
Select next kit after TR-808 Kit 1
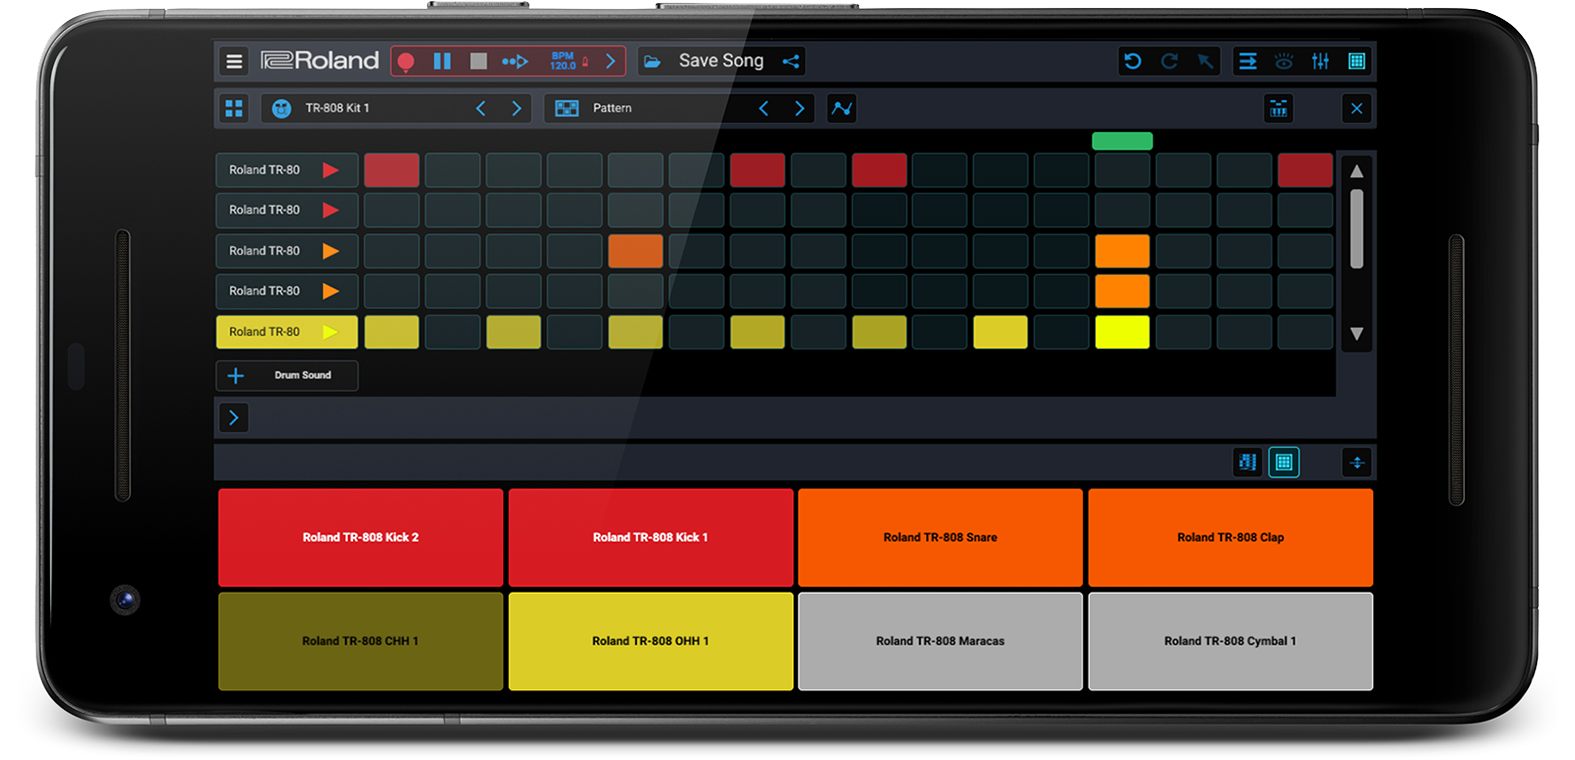(516, 108)
